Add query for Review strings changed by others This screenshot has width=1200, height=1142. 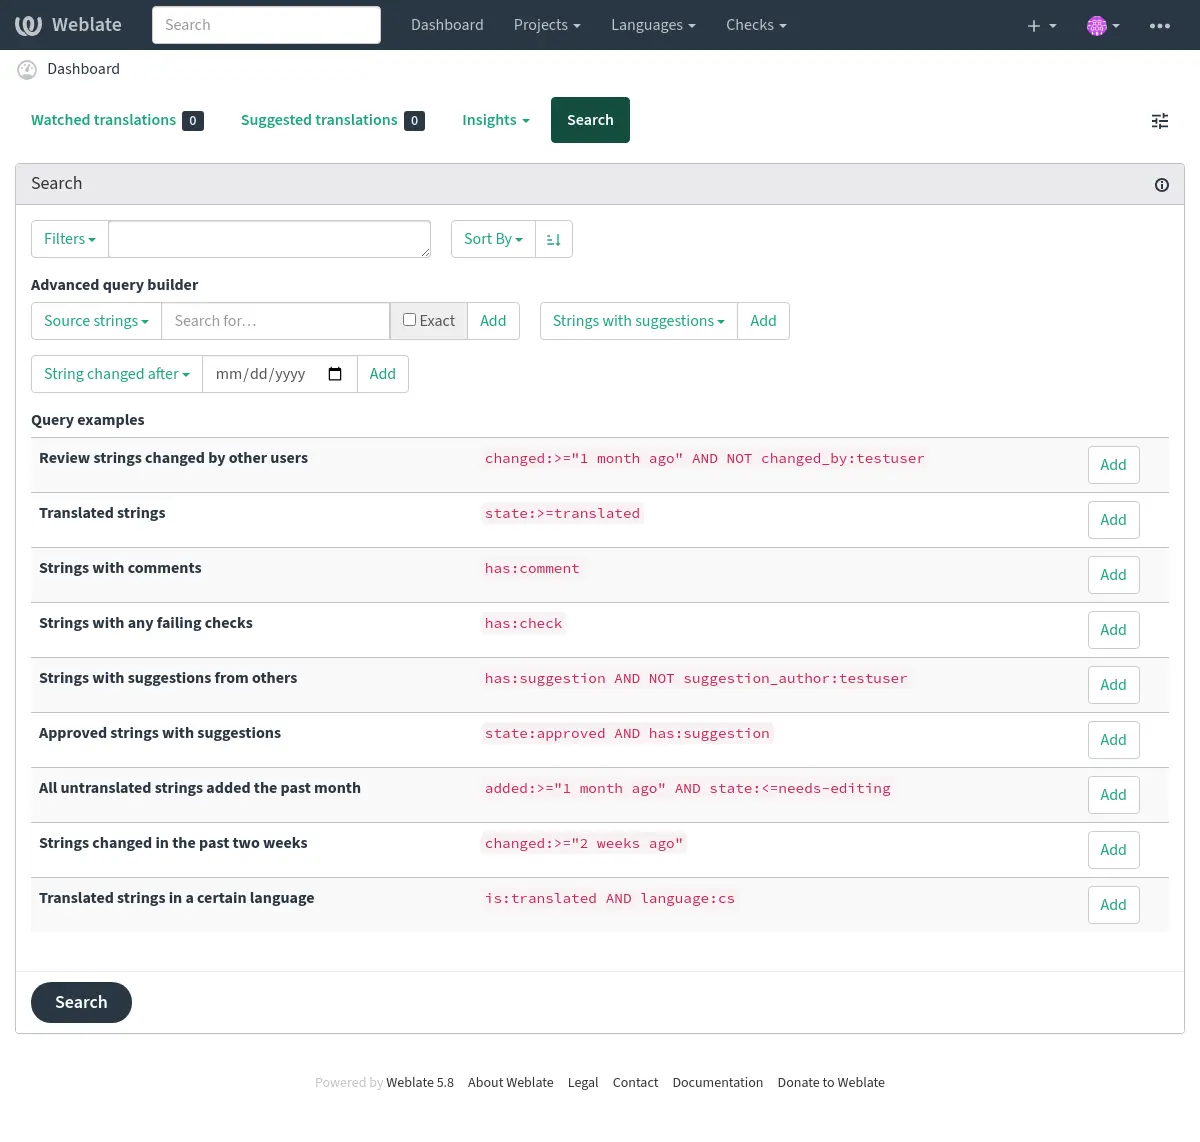(1113, 465)
